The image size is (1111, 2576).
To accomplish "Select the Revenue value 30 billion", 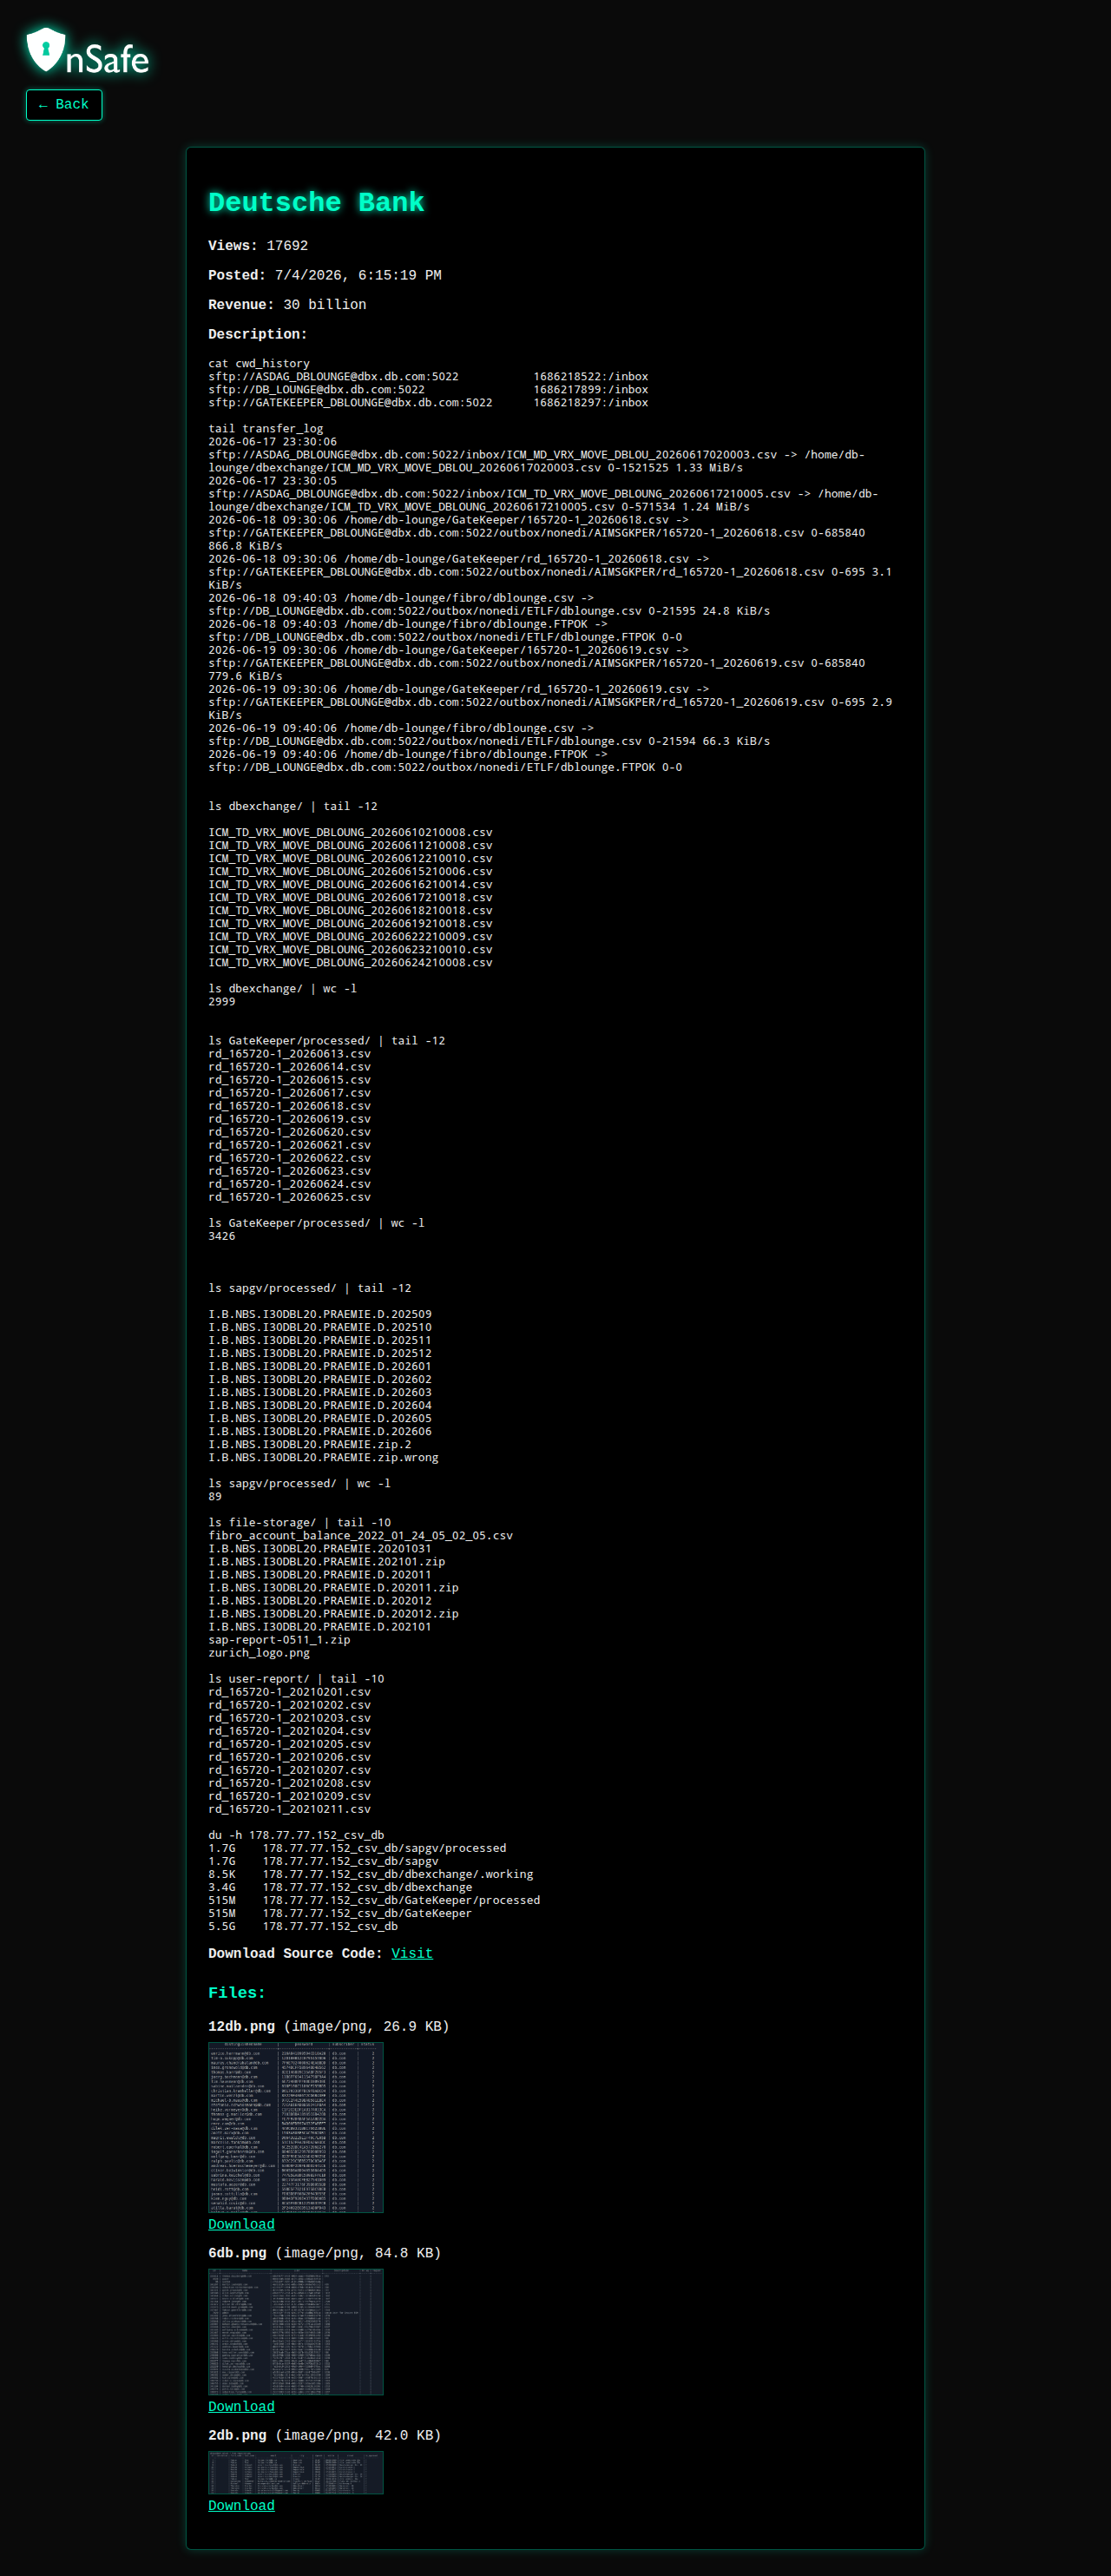I will click(325, 305).
